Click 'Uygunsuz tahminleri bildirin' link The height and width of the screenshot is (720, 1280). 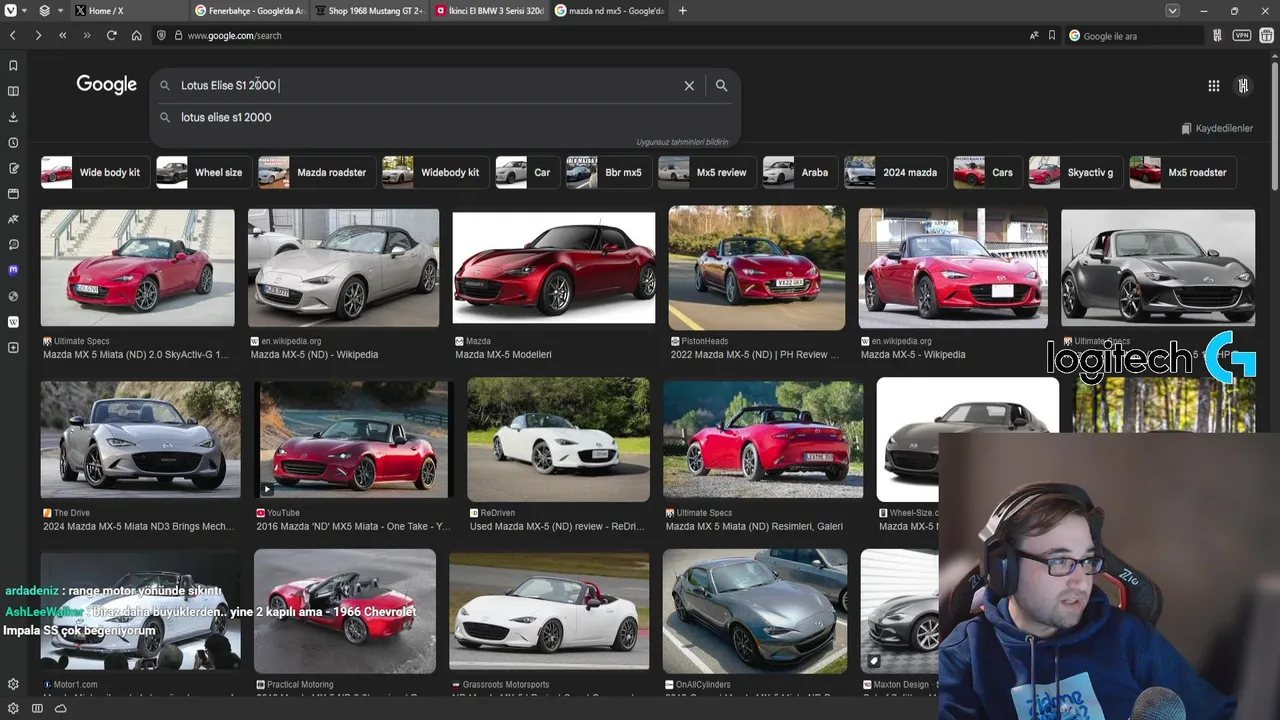pyautogui.click(x=682, y=142)
